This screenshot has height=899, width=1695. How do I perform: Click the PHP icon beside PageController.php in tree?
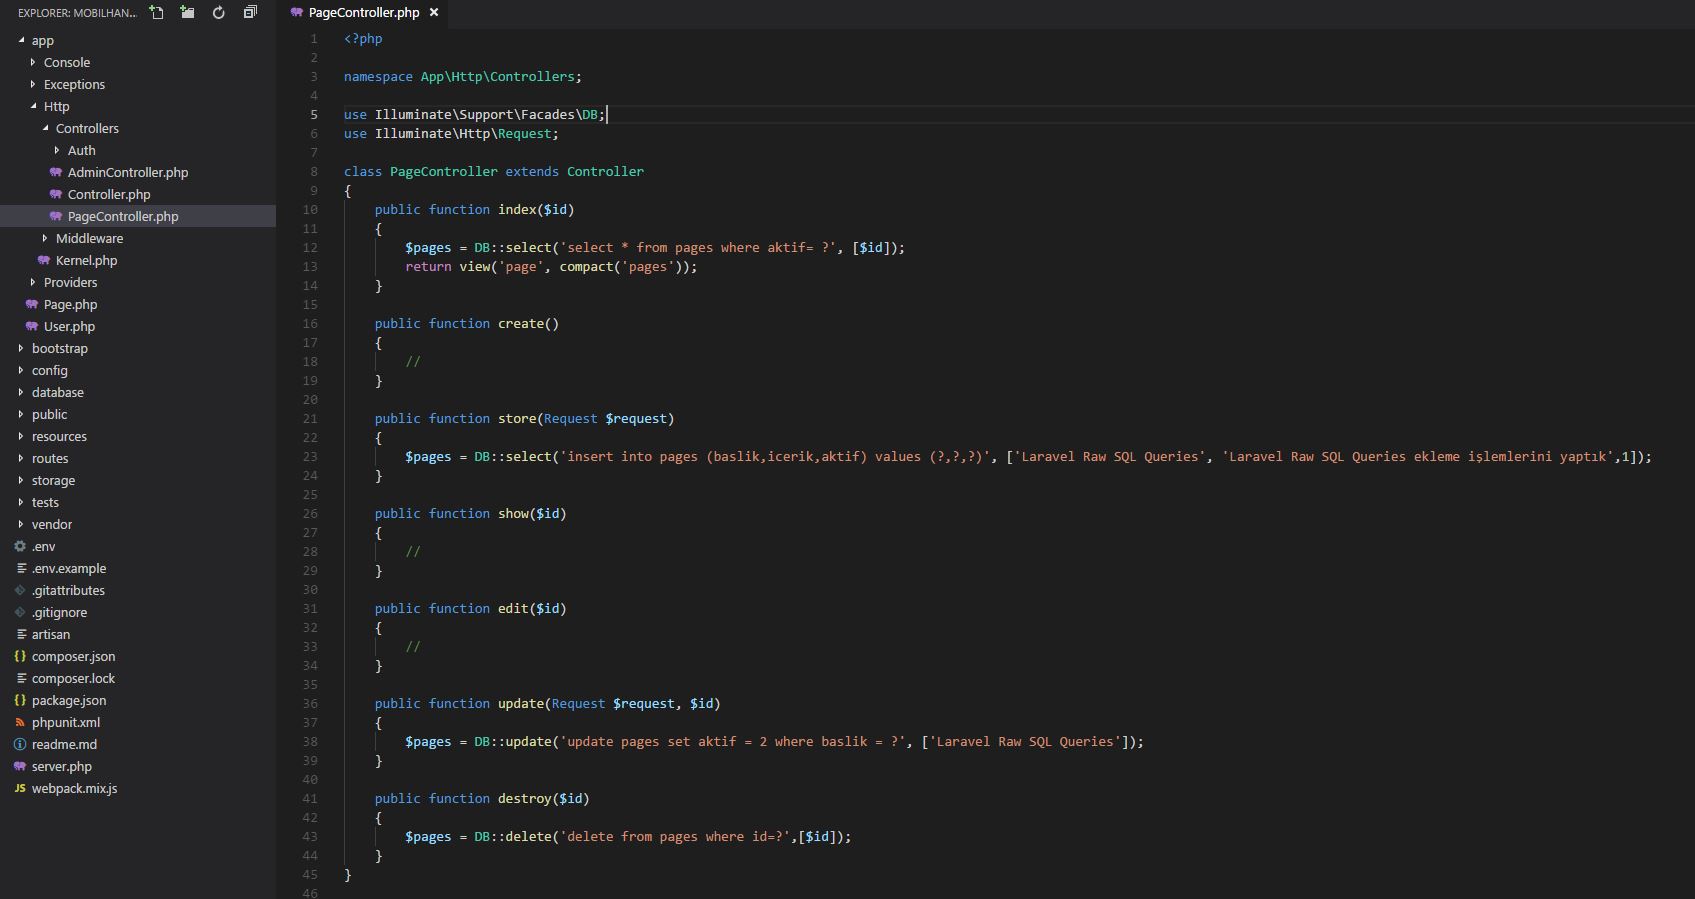click(x=56, y=216)
